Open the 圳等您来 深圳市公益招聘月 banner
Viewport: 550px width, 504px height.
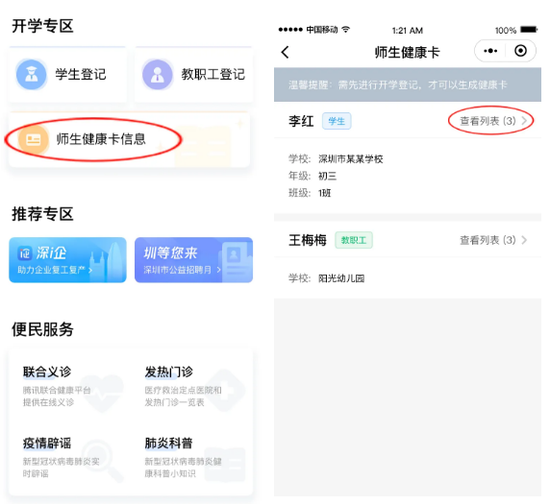[x=194, y=260]
